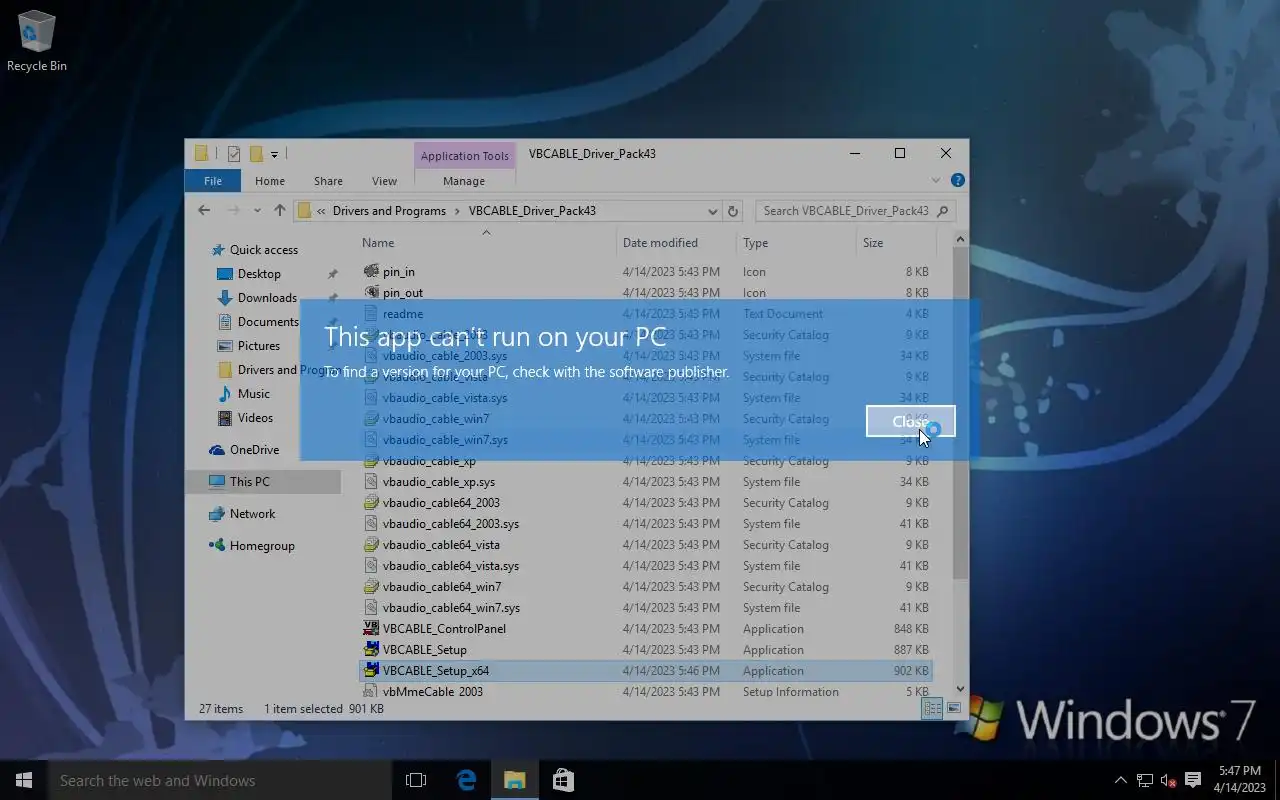Open Documents in the navigation pane
This screenshot has width=1280, height=800.
(x=268, y=322)
